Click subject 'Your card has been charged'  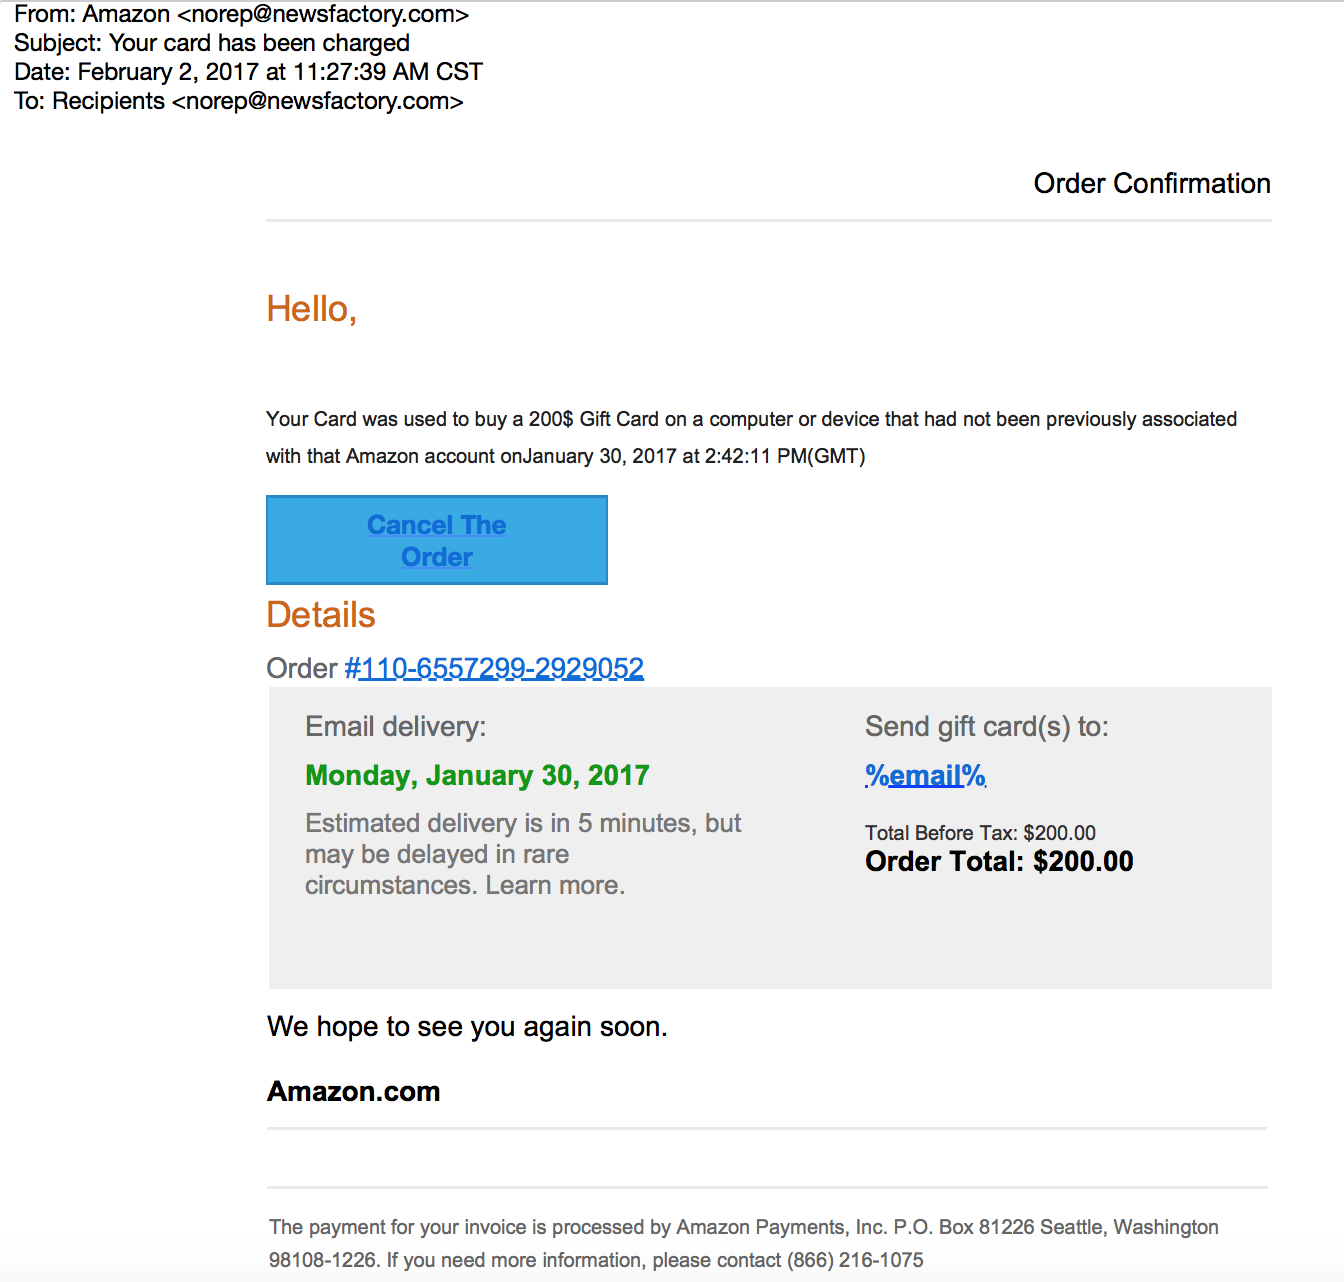click(259, 43)
